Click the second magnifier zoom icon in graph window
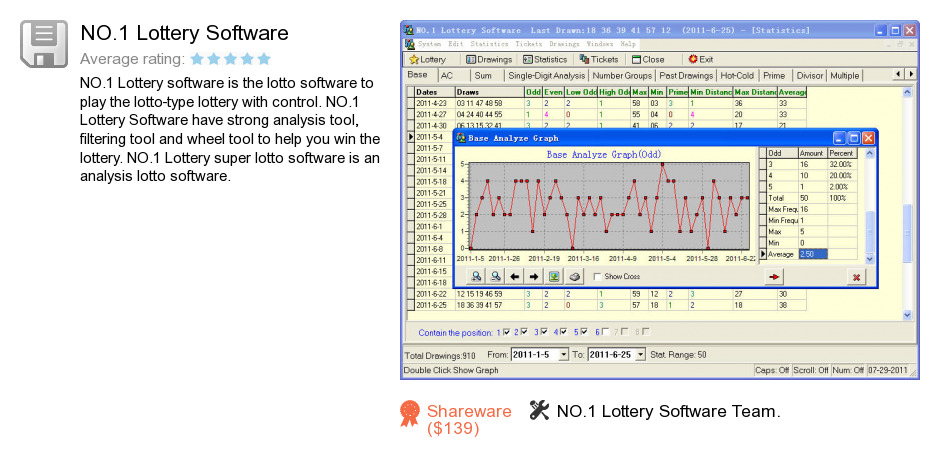 (495, 276)
